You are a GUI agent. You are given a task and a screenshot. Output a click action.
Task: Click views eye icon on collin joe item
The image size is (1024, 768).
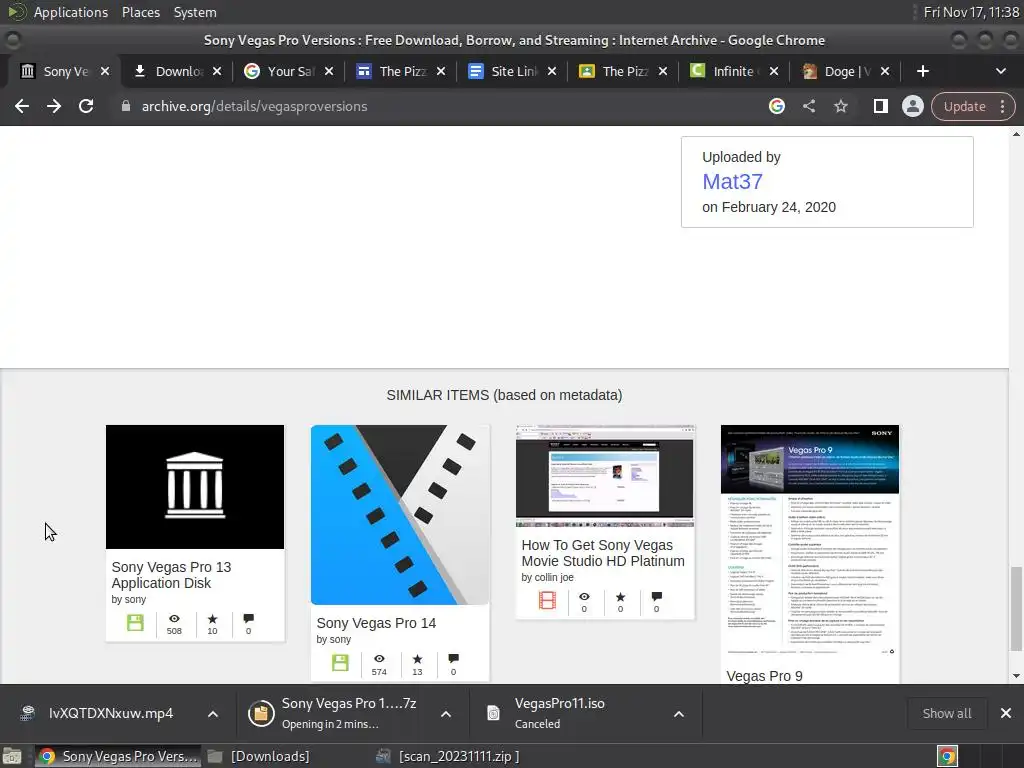(584, 596)
